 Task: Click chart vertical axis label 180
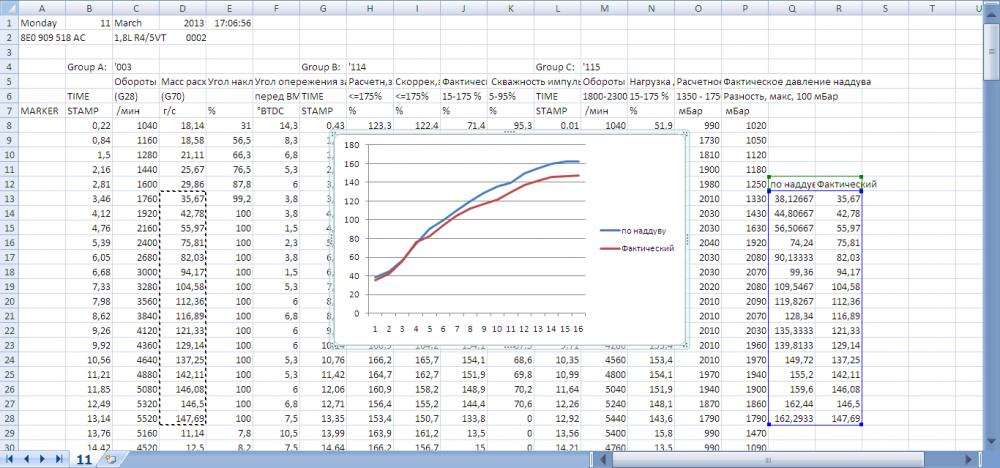pos(350,145)
